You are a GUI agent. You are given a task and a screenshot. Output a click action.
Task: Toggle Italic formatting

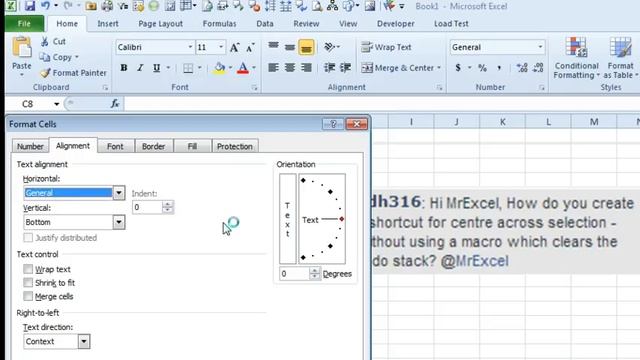tap(140, 68)
